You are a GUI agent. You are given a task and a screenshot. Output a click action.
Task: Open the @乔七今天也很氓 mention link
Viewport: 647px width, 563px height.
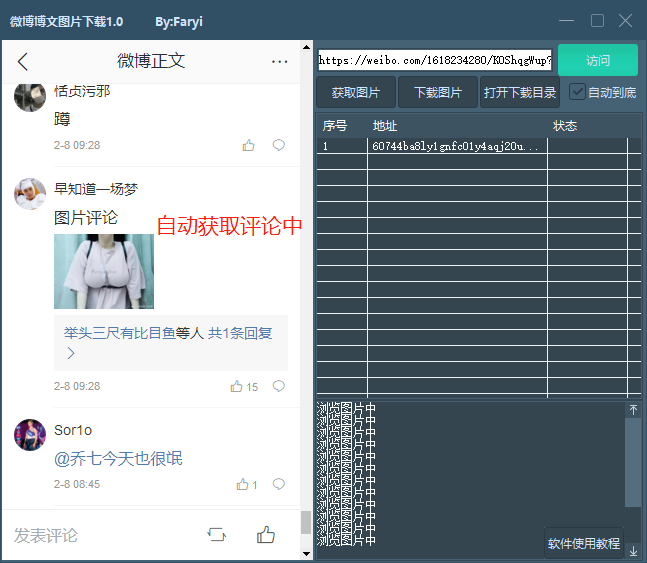118,459
